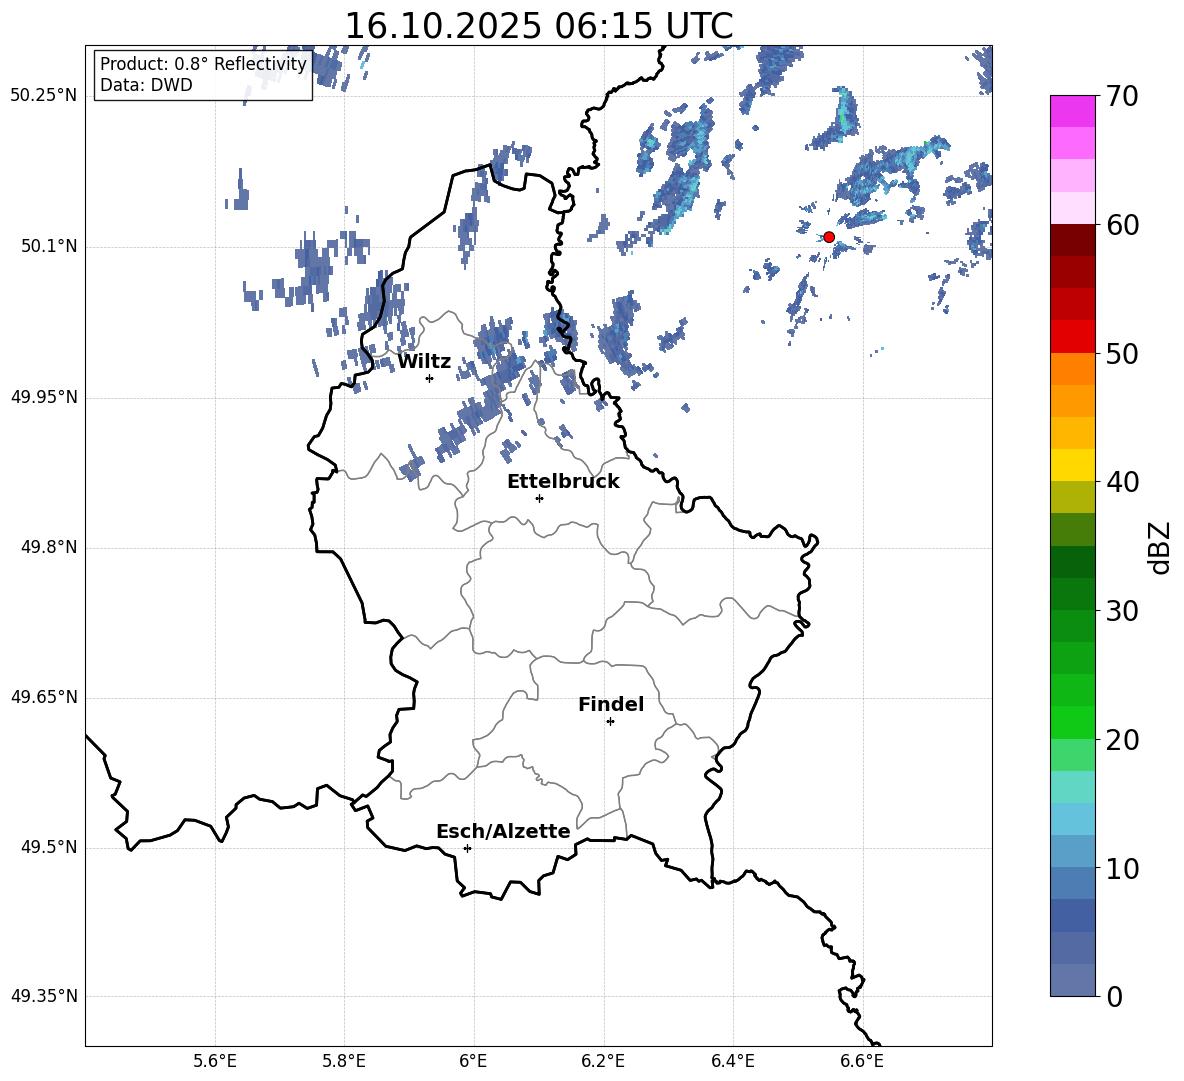Pick the bright yellow colorbar segment above 40
1184x1081 pixels.
(1072, 466)
